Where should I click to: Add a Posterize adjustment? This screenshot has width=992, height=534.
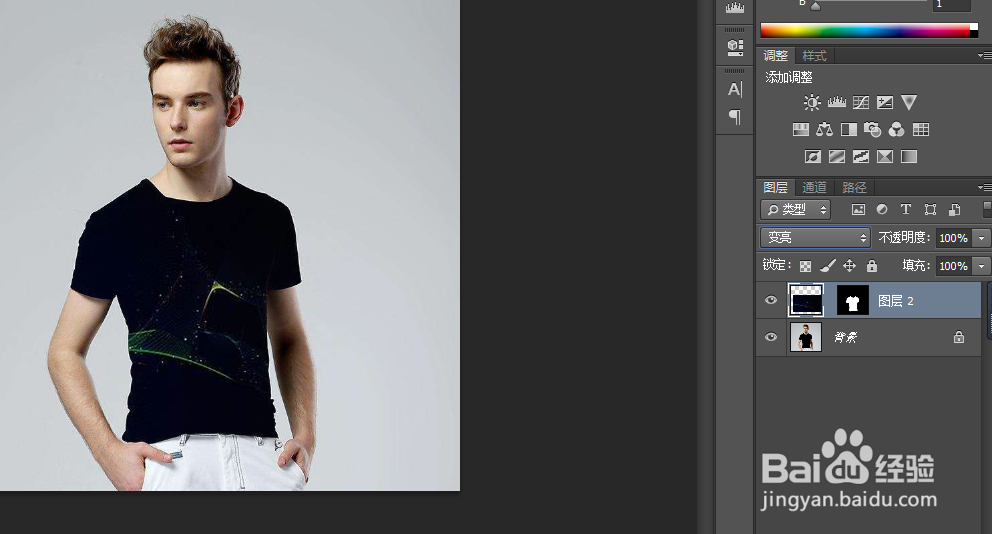click(836, 156)
